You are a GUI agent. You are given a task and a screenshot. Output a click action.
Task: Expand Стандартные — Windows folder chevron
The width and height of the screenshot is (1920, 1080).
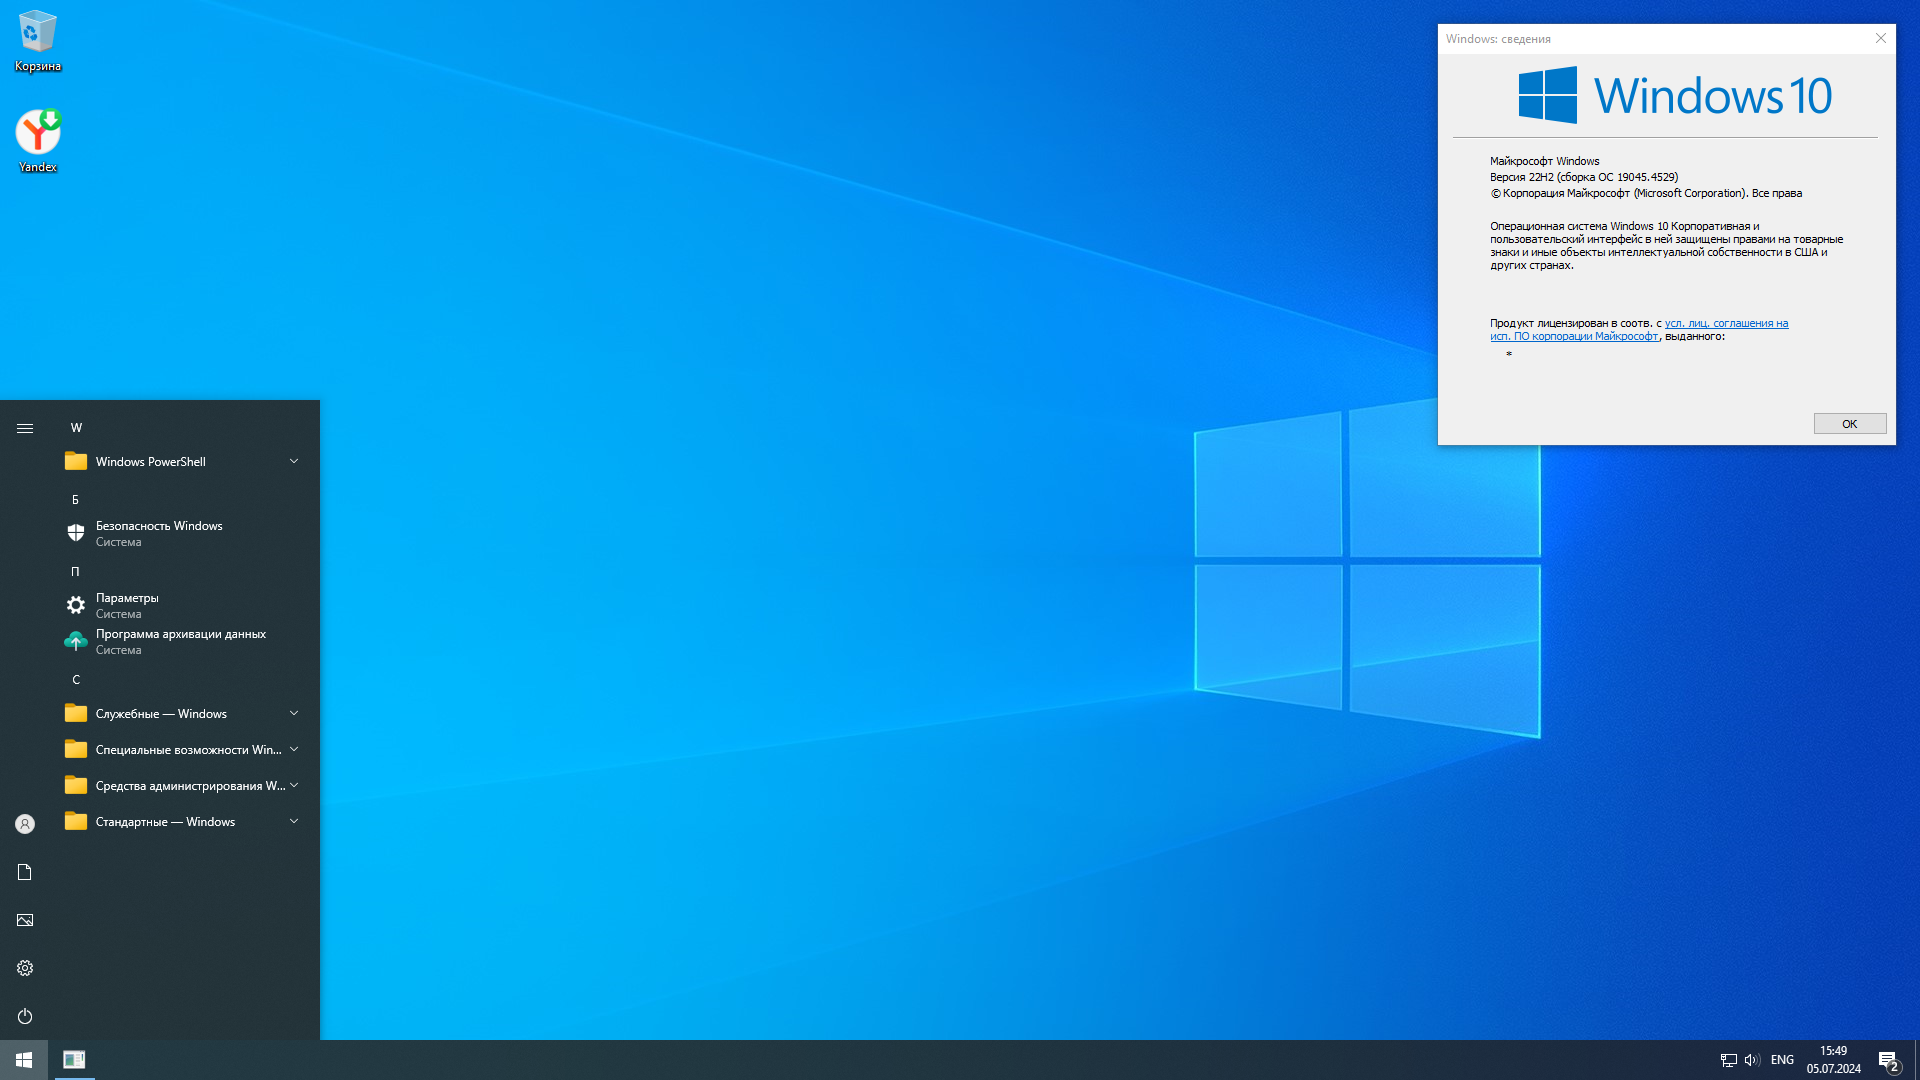click(x=294, y=822)
